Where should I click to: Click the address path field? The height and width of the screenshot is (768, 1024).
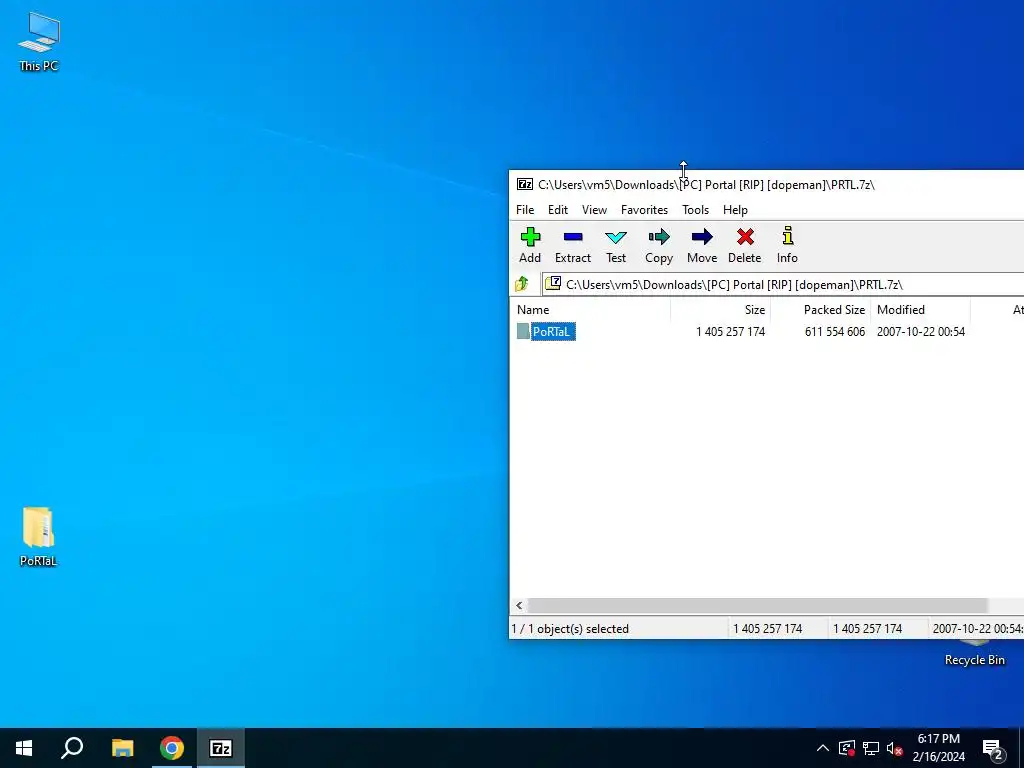[784, 284]
